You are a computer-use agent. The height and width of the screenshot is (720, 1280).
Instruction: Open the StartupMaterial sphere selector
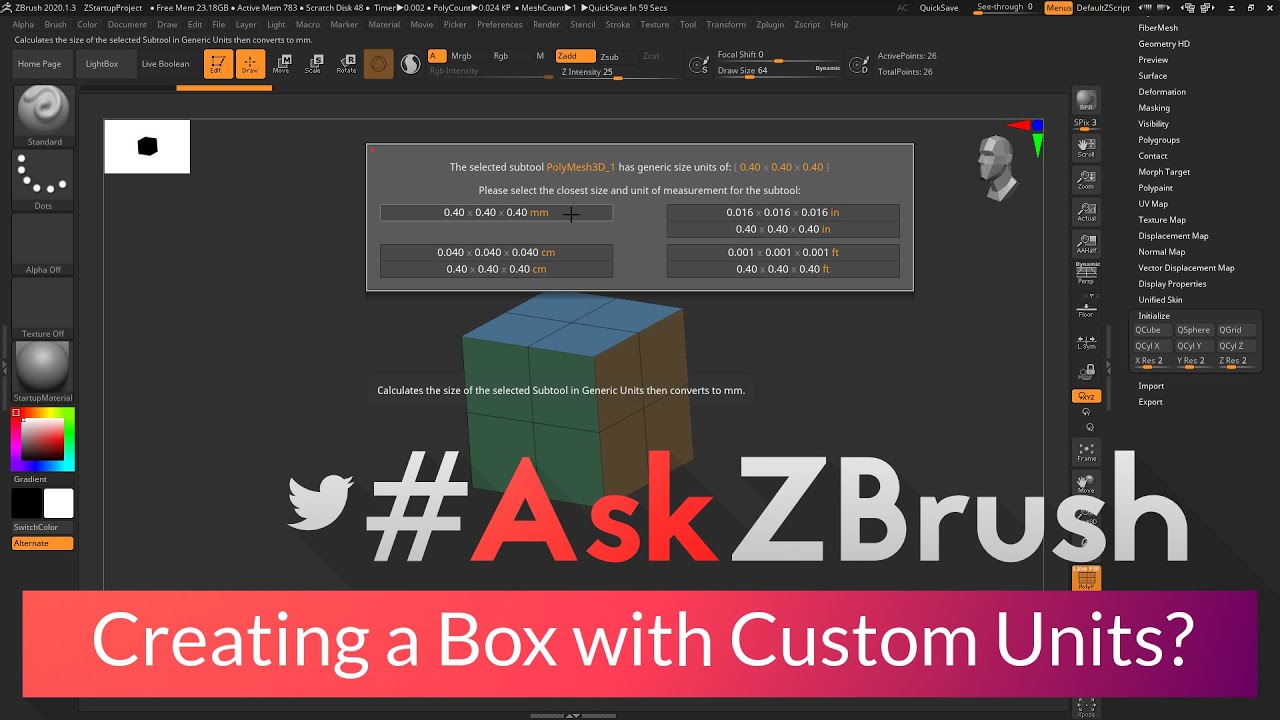pos(43,371)
